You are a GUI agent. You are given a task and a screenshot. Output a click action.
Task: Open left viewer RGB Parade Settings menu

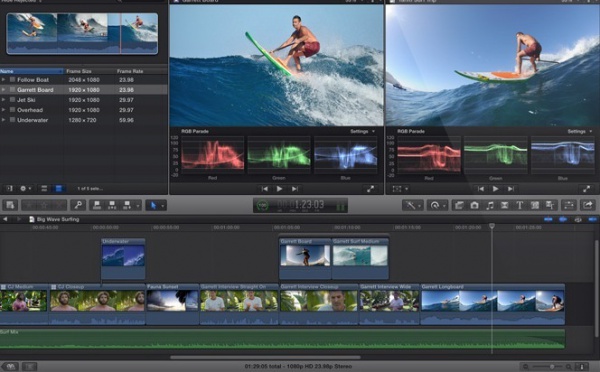(362, 131)
